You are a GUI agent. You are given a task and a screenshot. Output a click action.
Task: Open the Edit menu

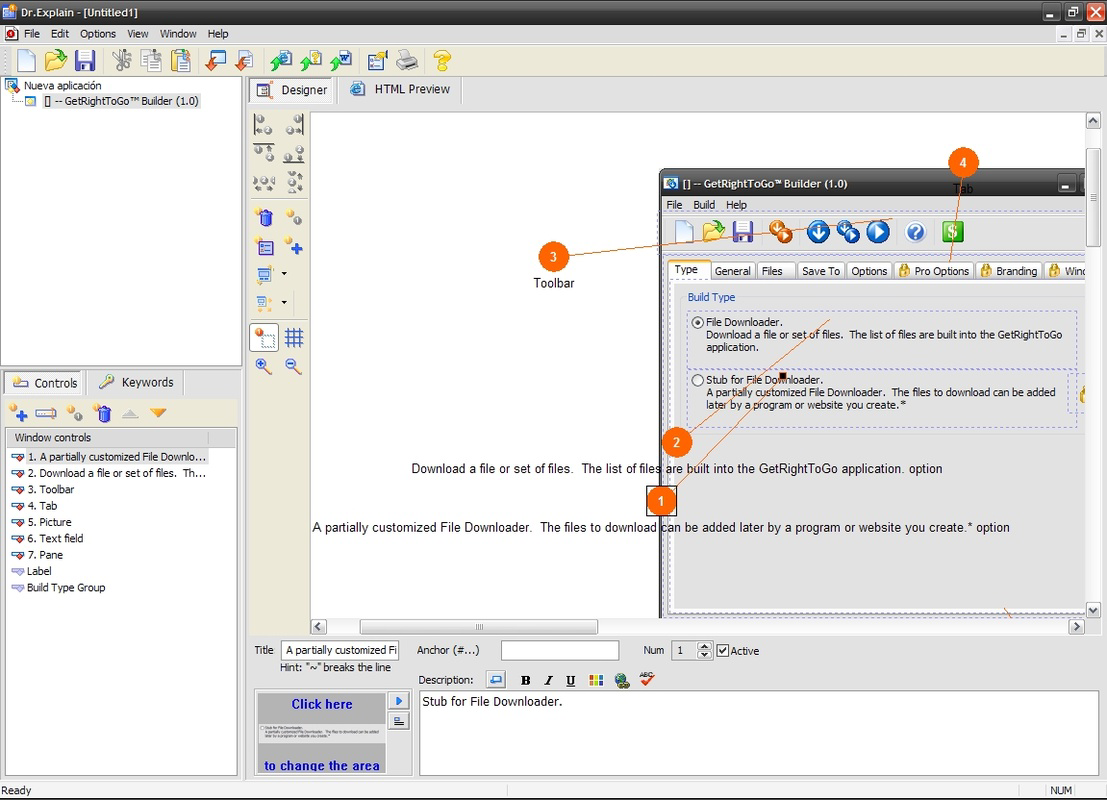coord(60,34)
